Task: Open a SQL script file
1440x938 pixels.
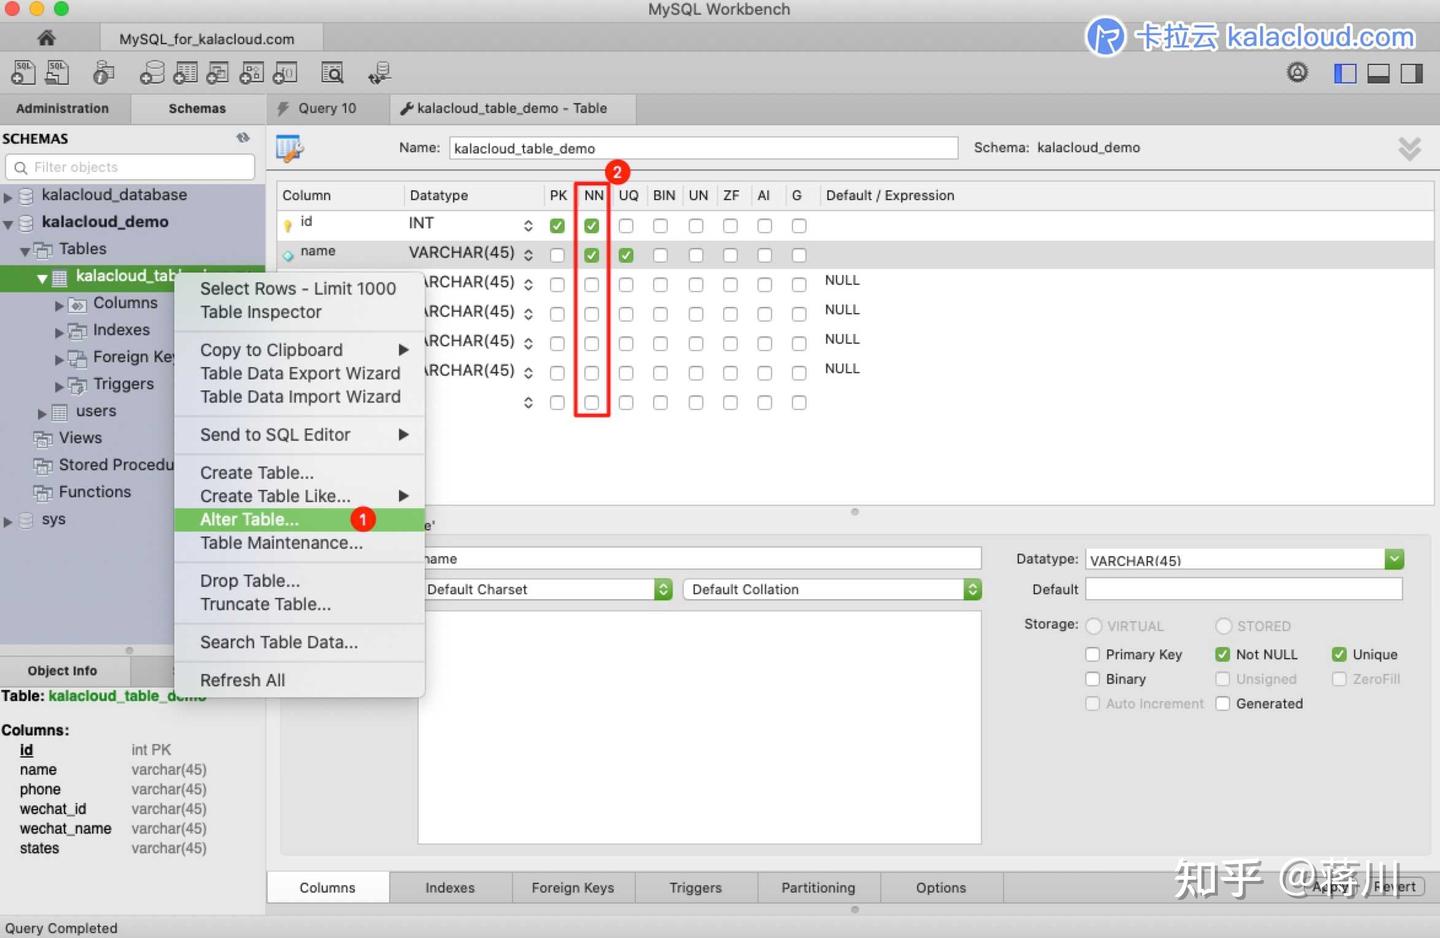Action: click(x=56, y=72)
